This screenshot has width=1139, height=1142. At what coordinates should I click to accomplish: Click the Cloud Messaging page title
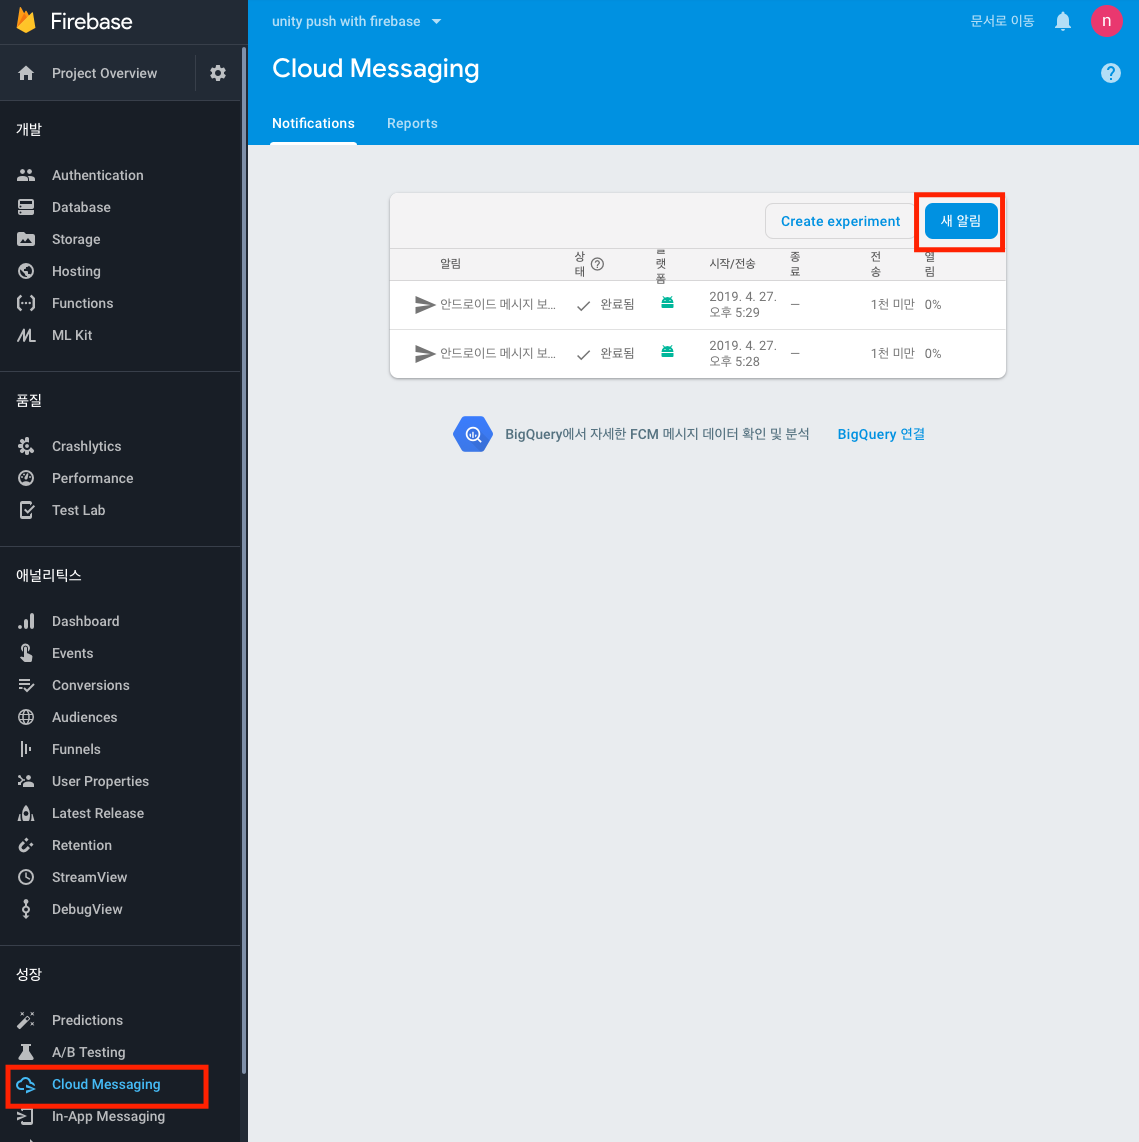point(376,68)
